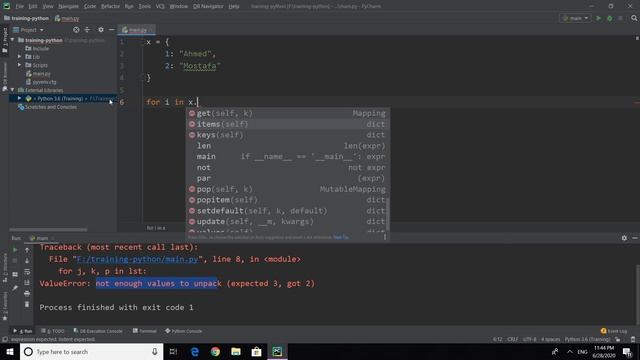
Task: Toggle soft-wrap in Run console
Action: pos(27,272)
